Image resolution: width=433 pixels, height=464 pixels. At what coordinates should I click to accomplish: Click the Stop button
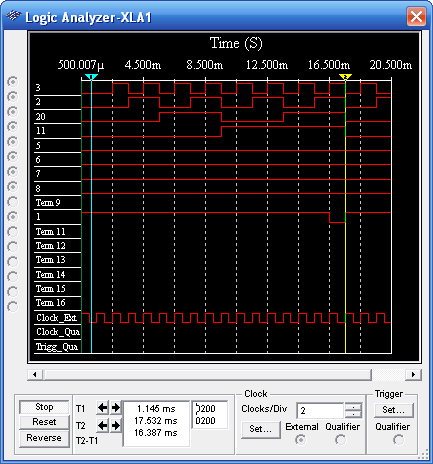point(44,407)
